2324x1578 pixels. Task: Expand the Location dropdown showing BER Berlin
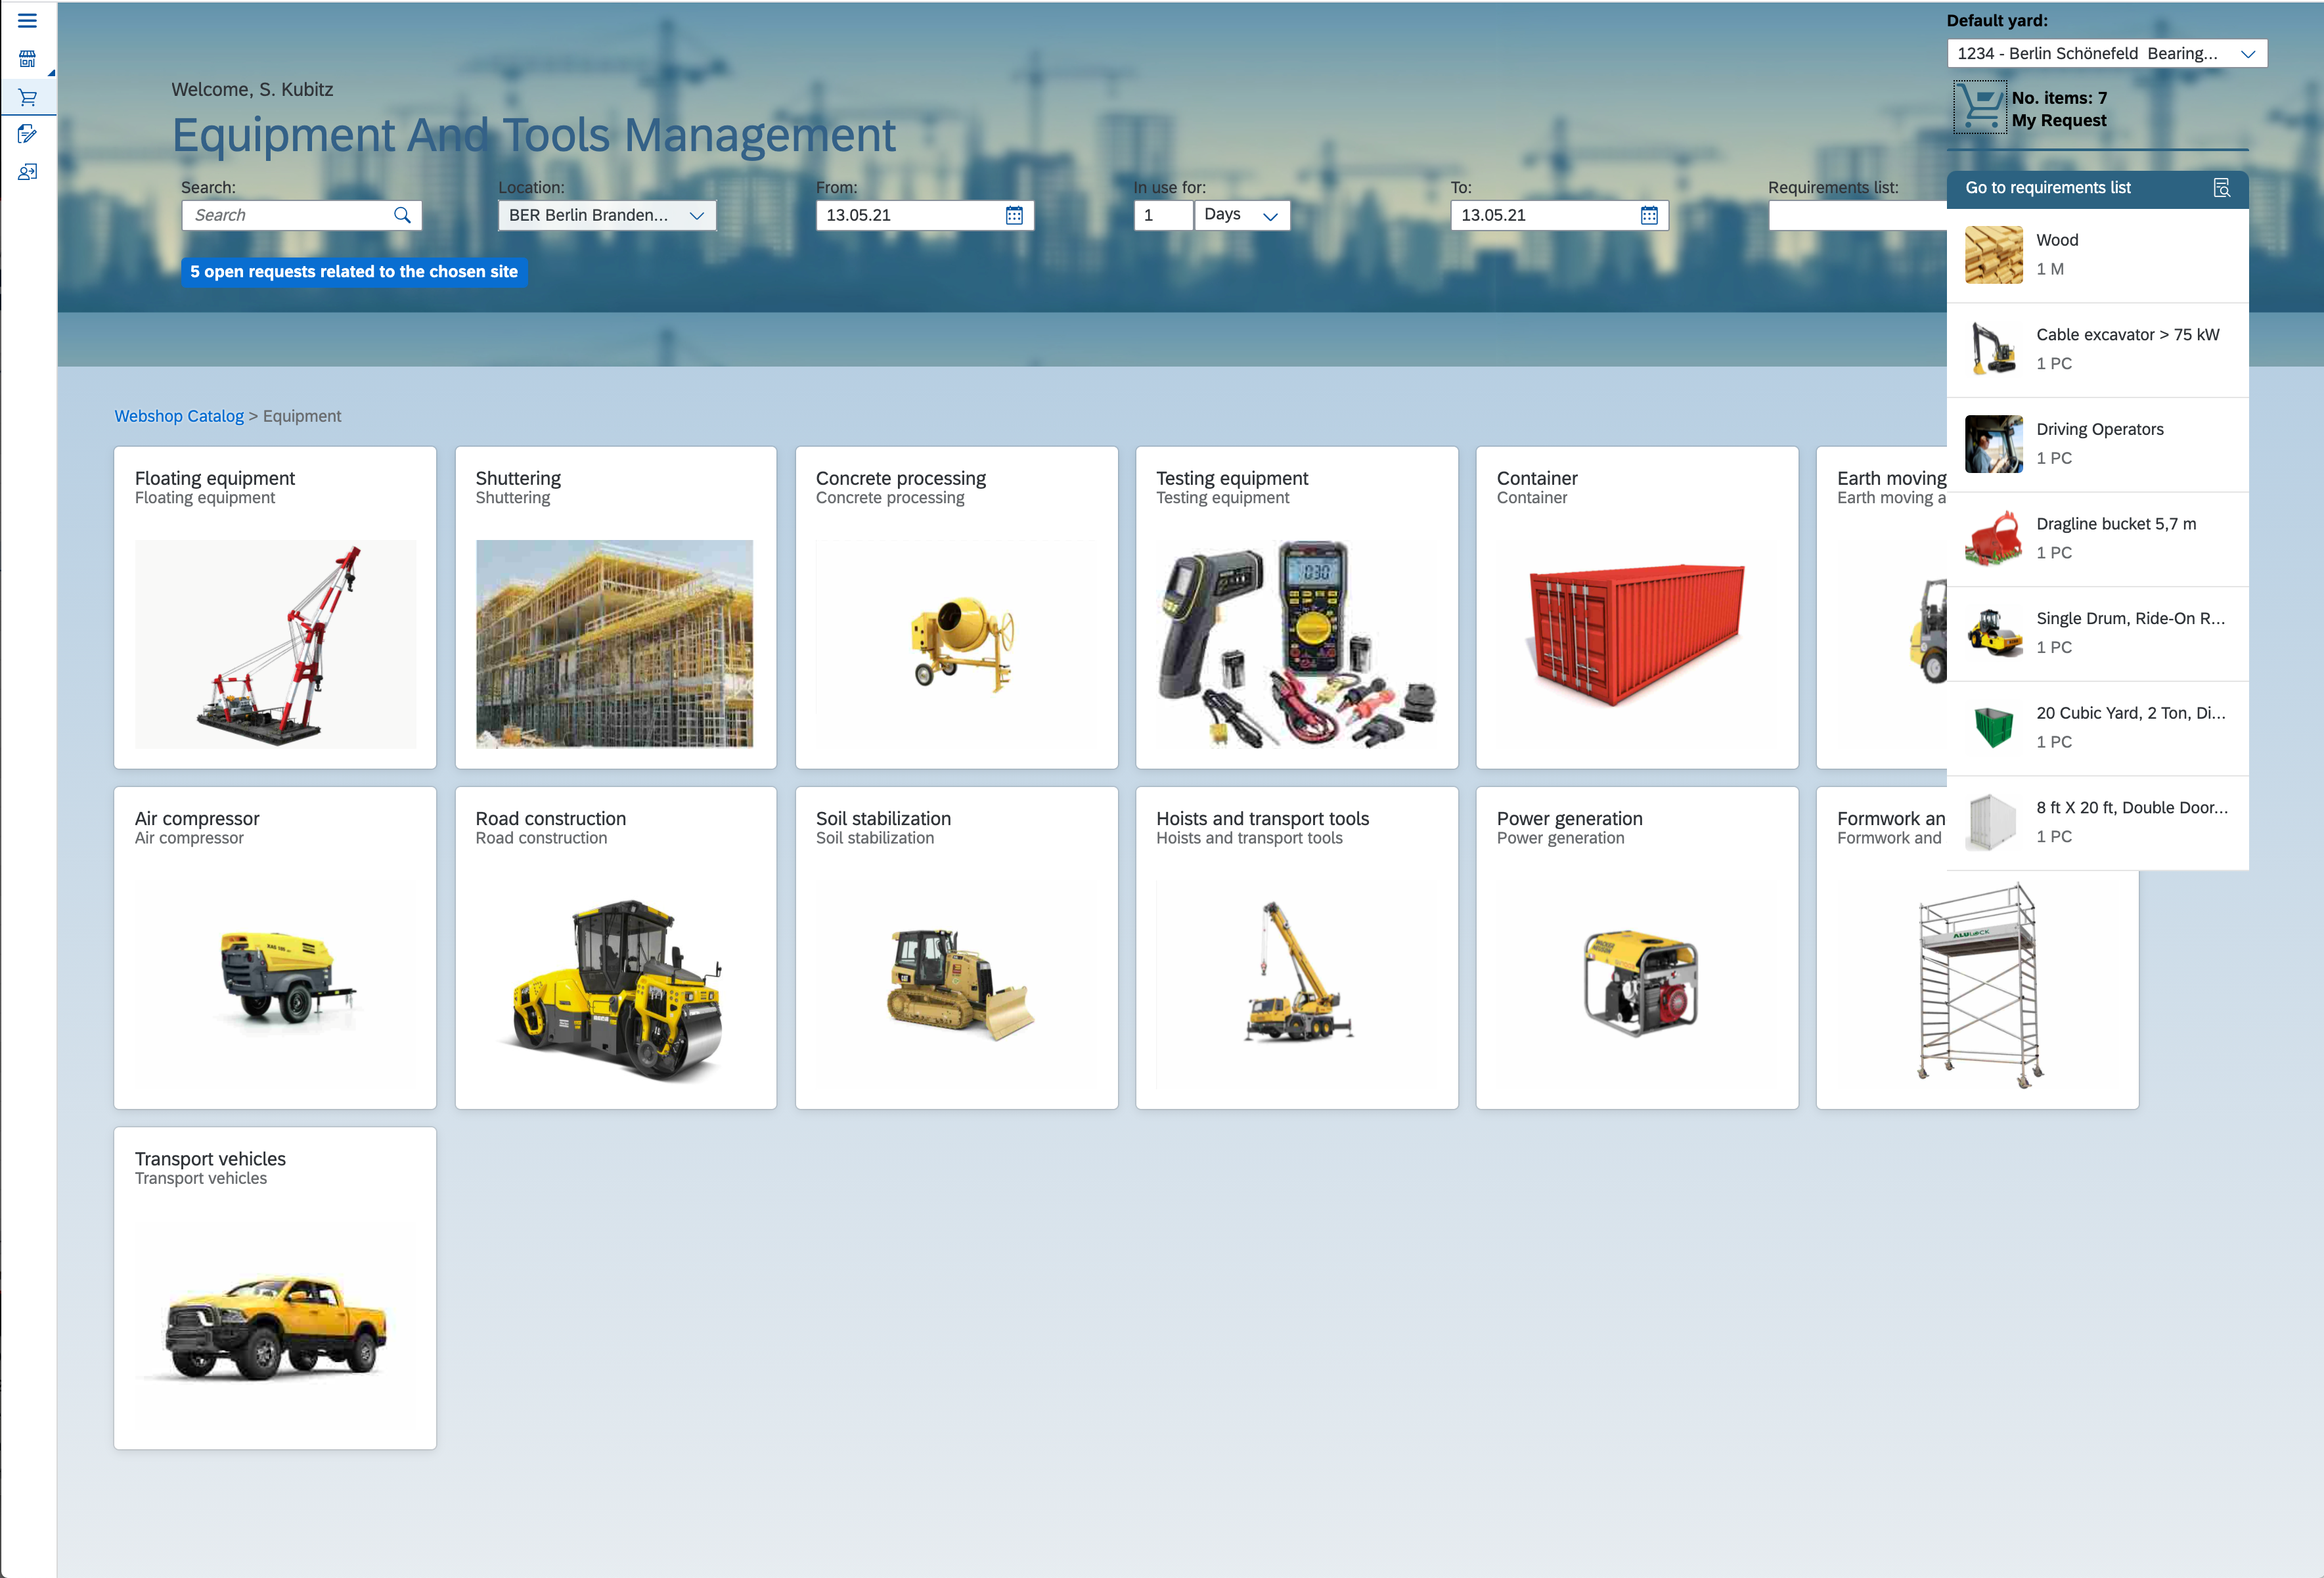coord(697,214)
